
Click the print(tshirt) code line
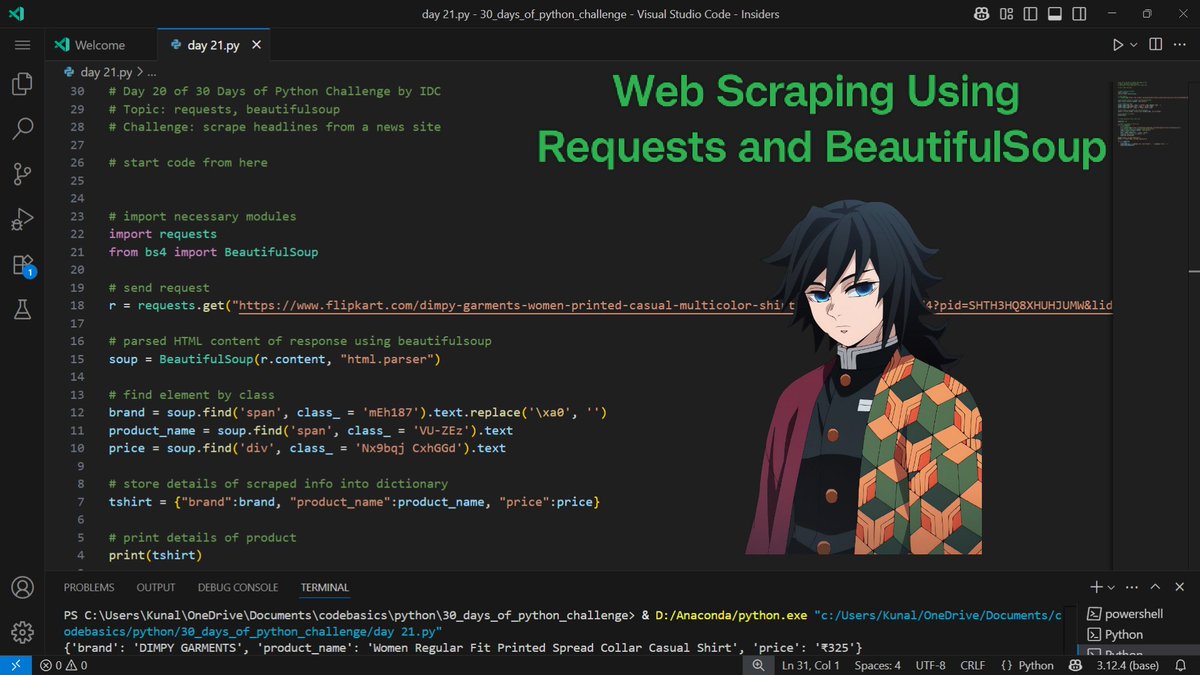[x=155, y=555]
